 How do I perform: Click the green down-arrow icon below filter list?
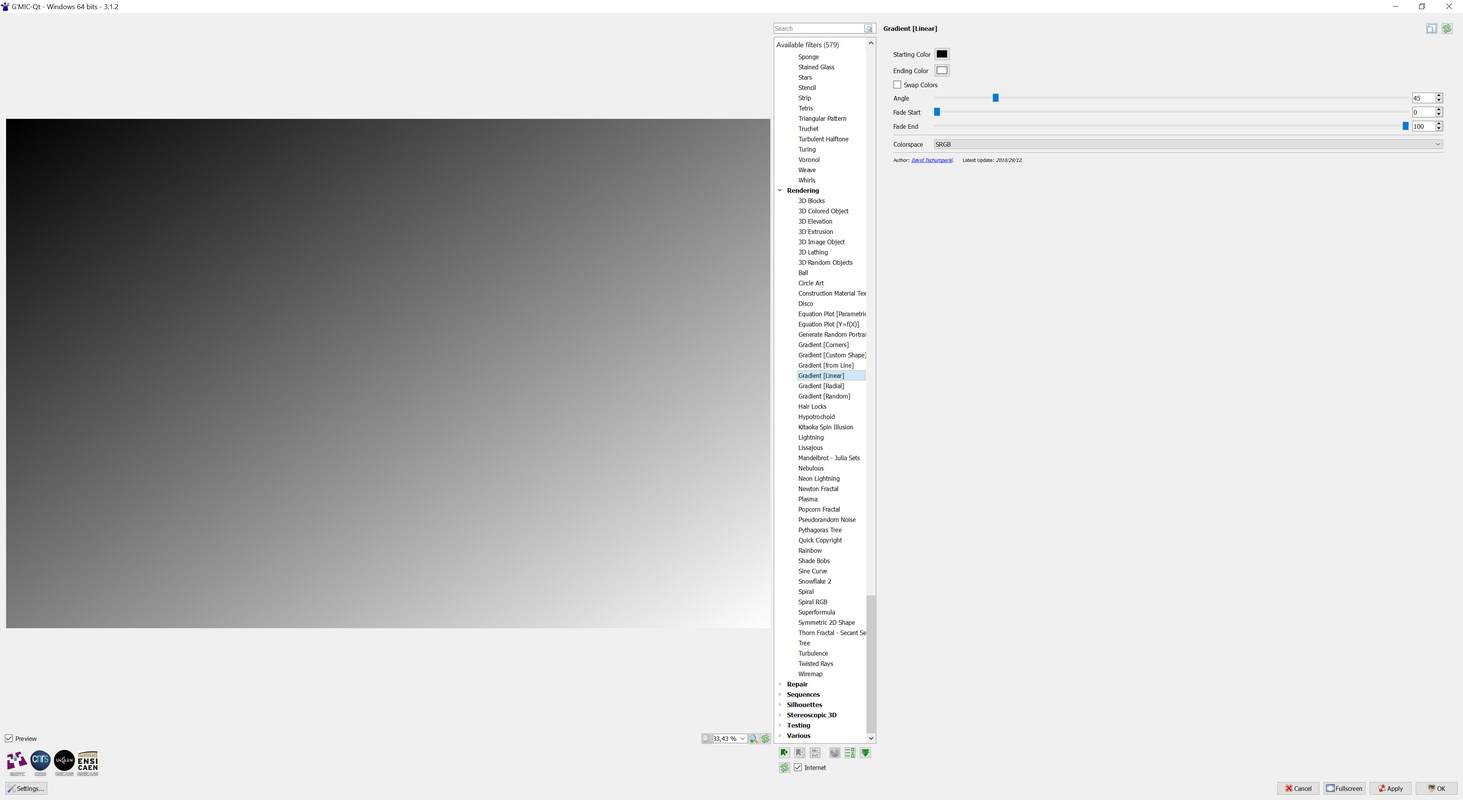865,752
